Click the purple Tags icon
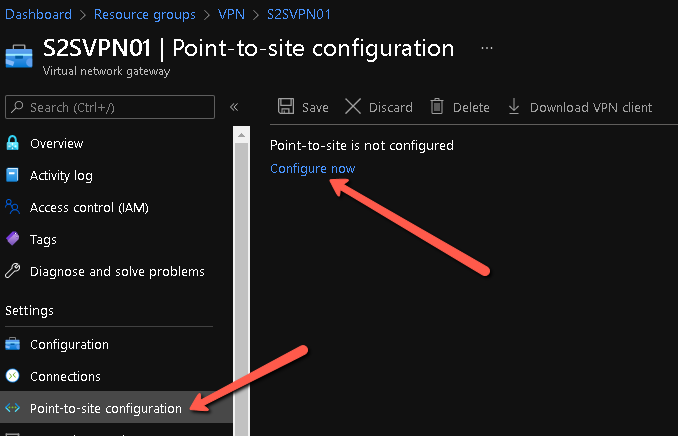The image size is (678, 436). click(13, 239)
